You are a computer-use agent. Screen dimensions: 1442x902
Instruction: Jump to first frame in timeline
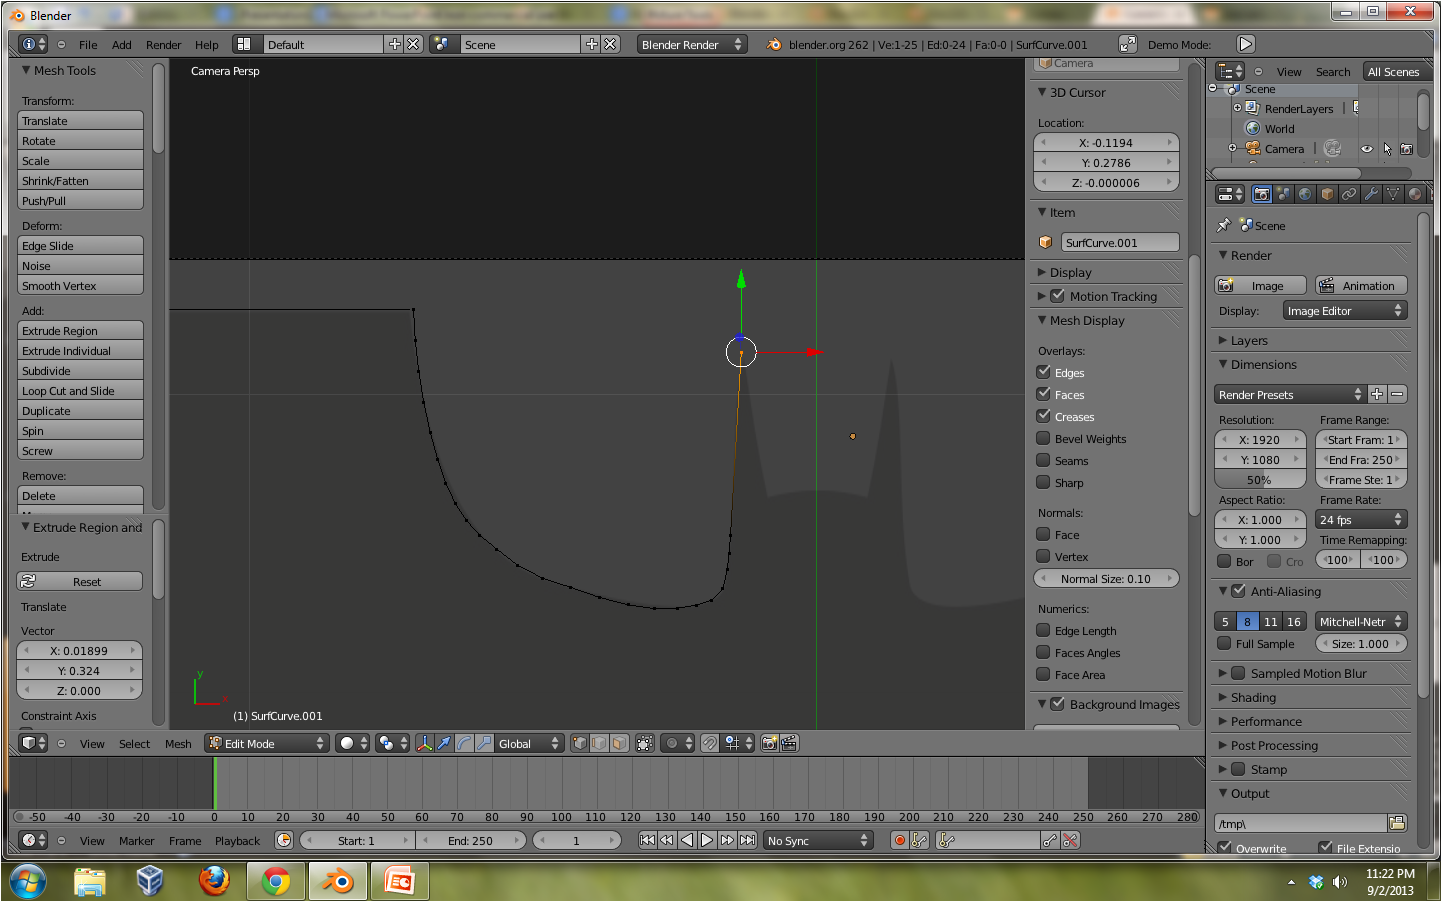647,840
